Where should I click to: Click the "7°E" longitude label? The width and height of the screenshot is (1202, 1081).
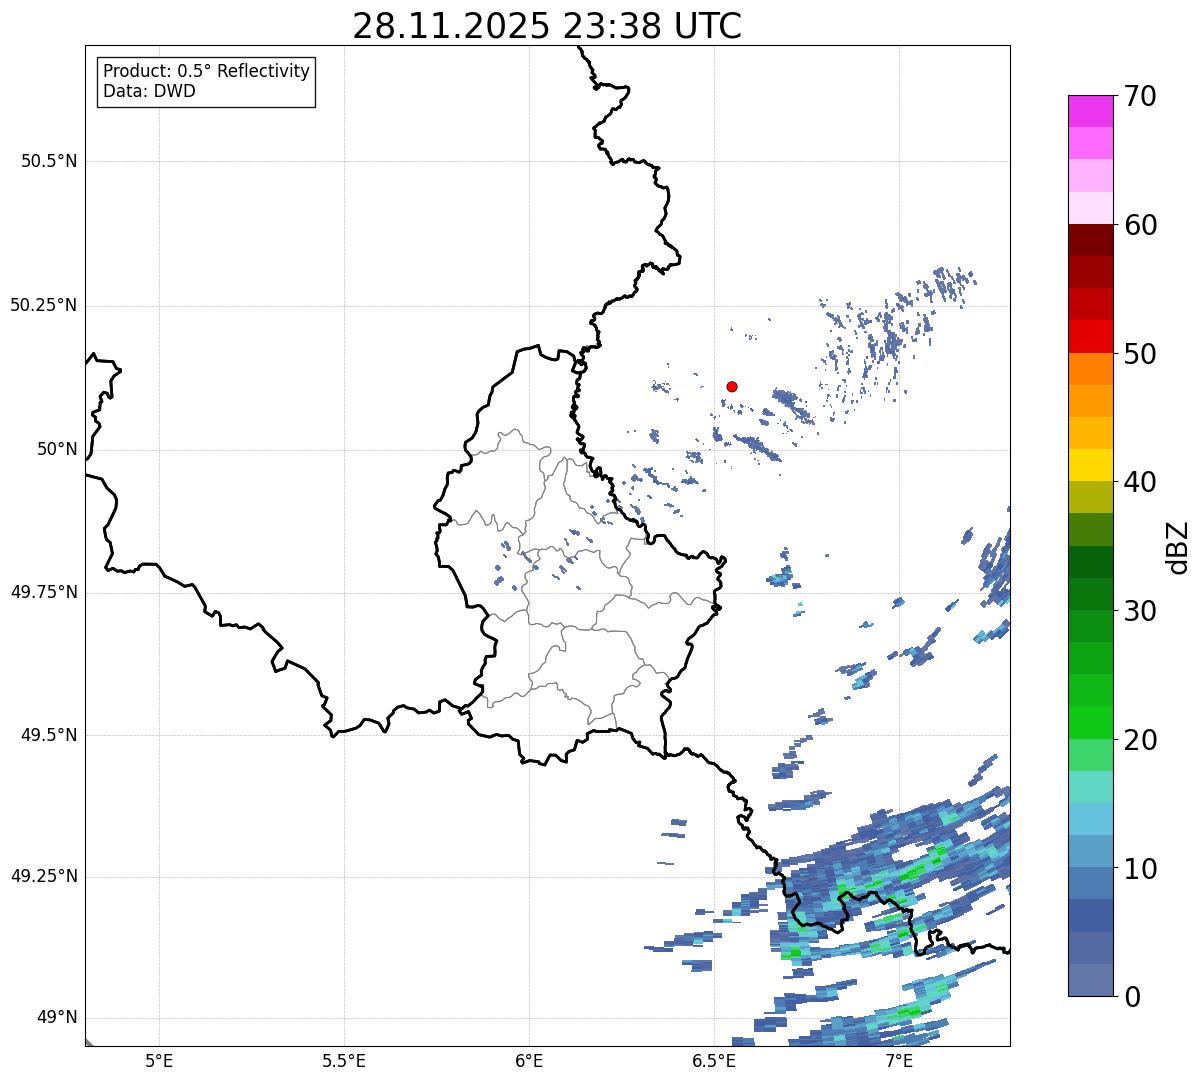pyautogui.click(x=899, y=1060)
